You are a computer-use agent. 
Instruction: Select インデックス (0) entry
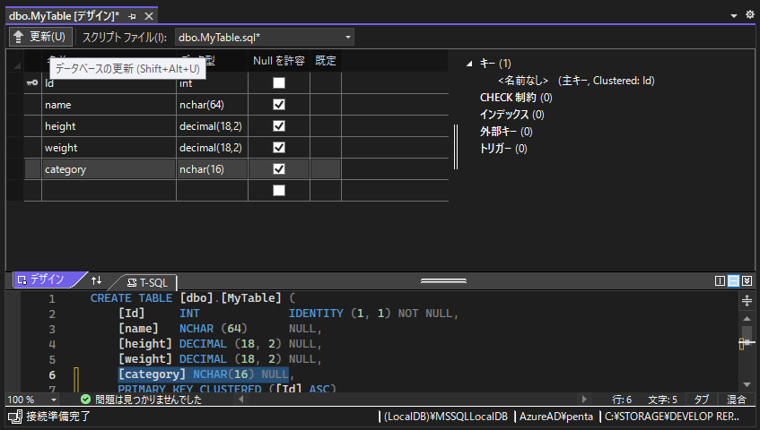[512, 114]
